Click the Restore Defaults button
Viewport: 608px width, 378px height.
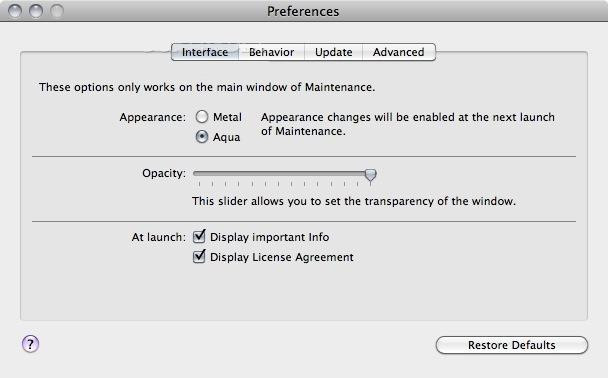[512, 345]
